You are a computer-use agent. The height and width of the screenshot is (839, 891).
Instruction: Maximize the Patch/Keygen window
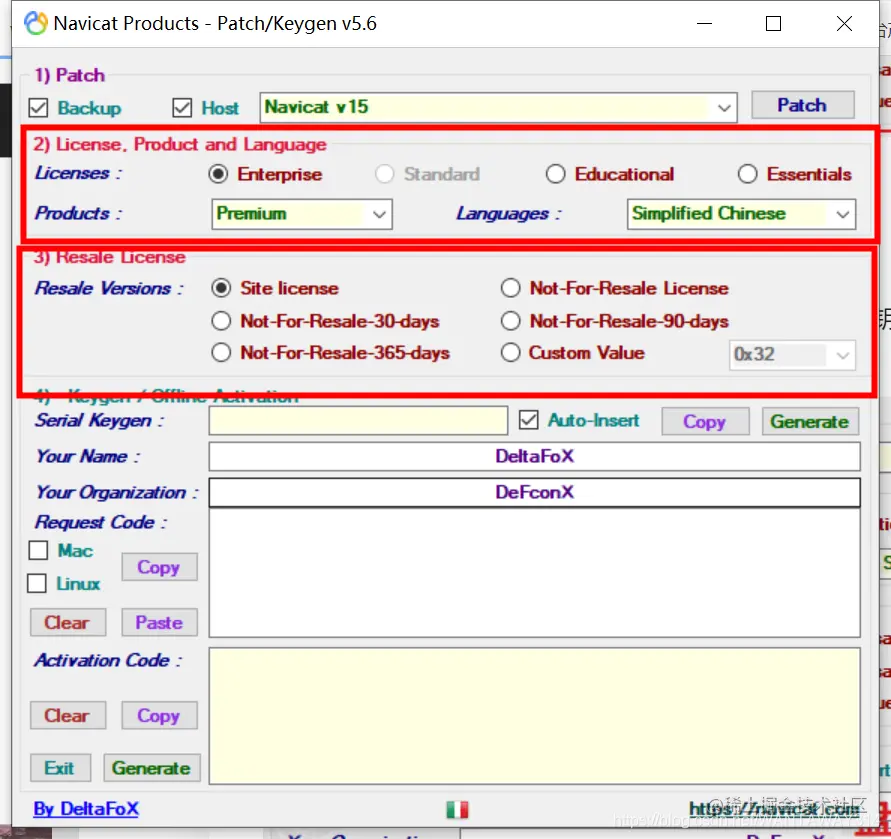773,23
